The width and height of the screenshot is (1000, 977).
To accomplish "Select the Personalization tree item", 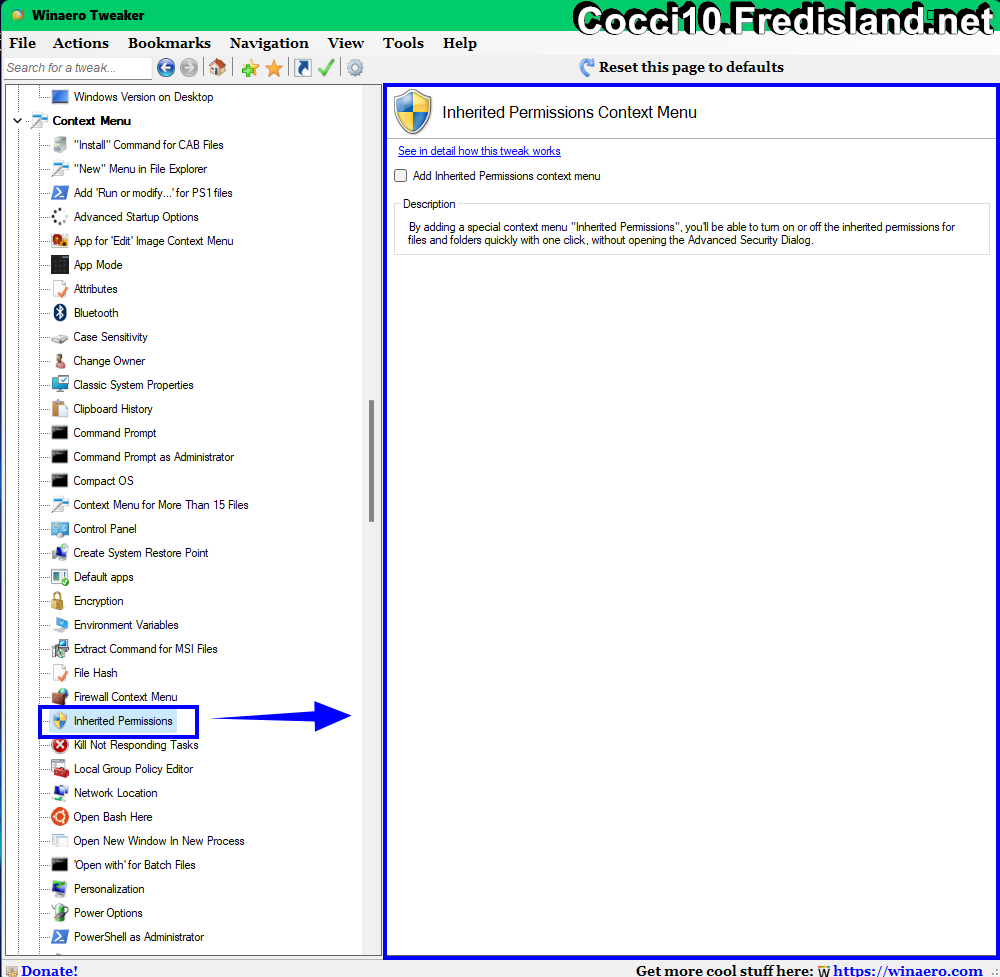I will [109, 889].
